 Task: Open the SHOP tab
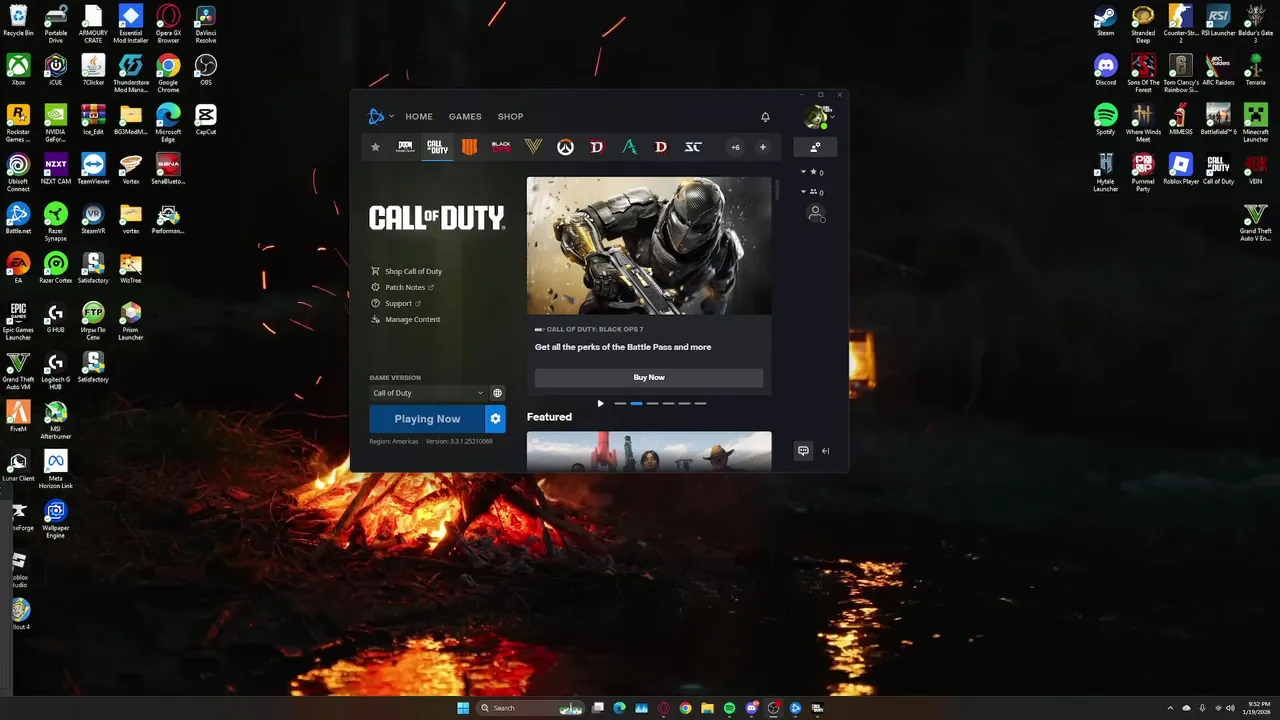pos(511,117)
